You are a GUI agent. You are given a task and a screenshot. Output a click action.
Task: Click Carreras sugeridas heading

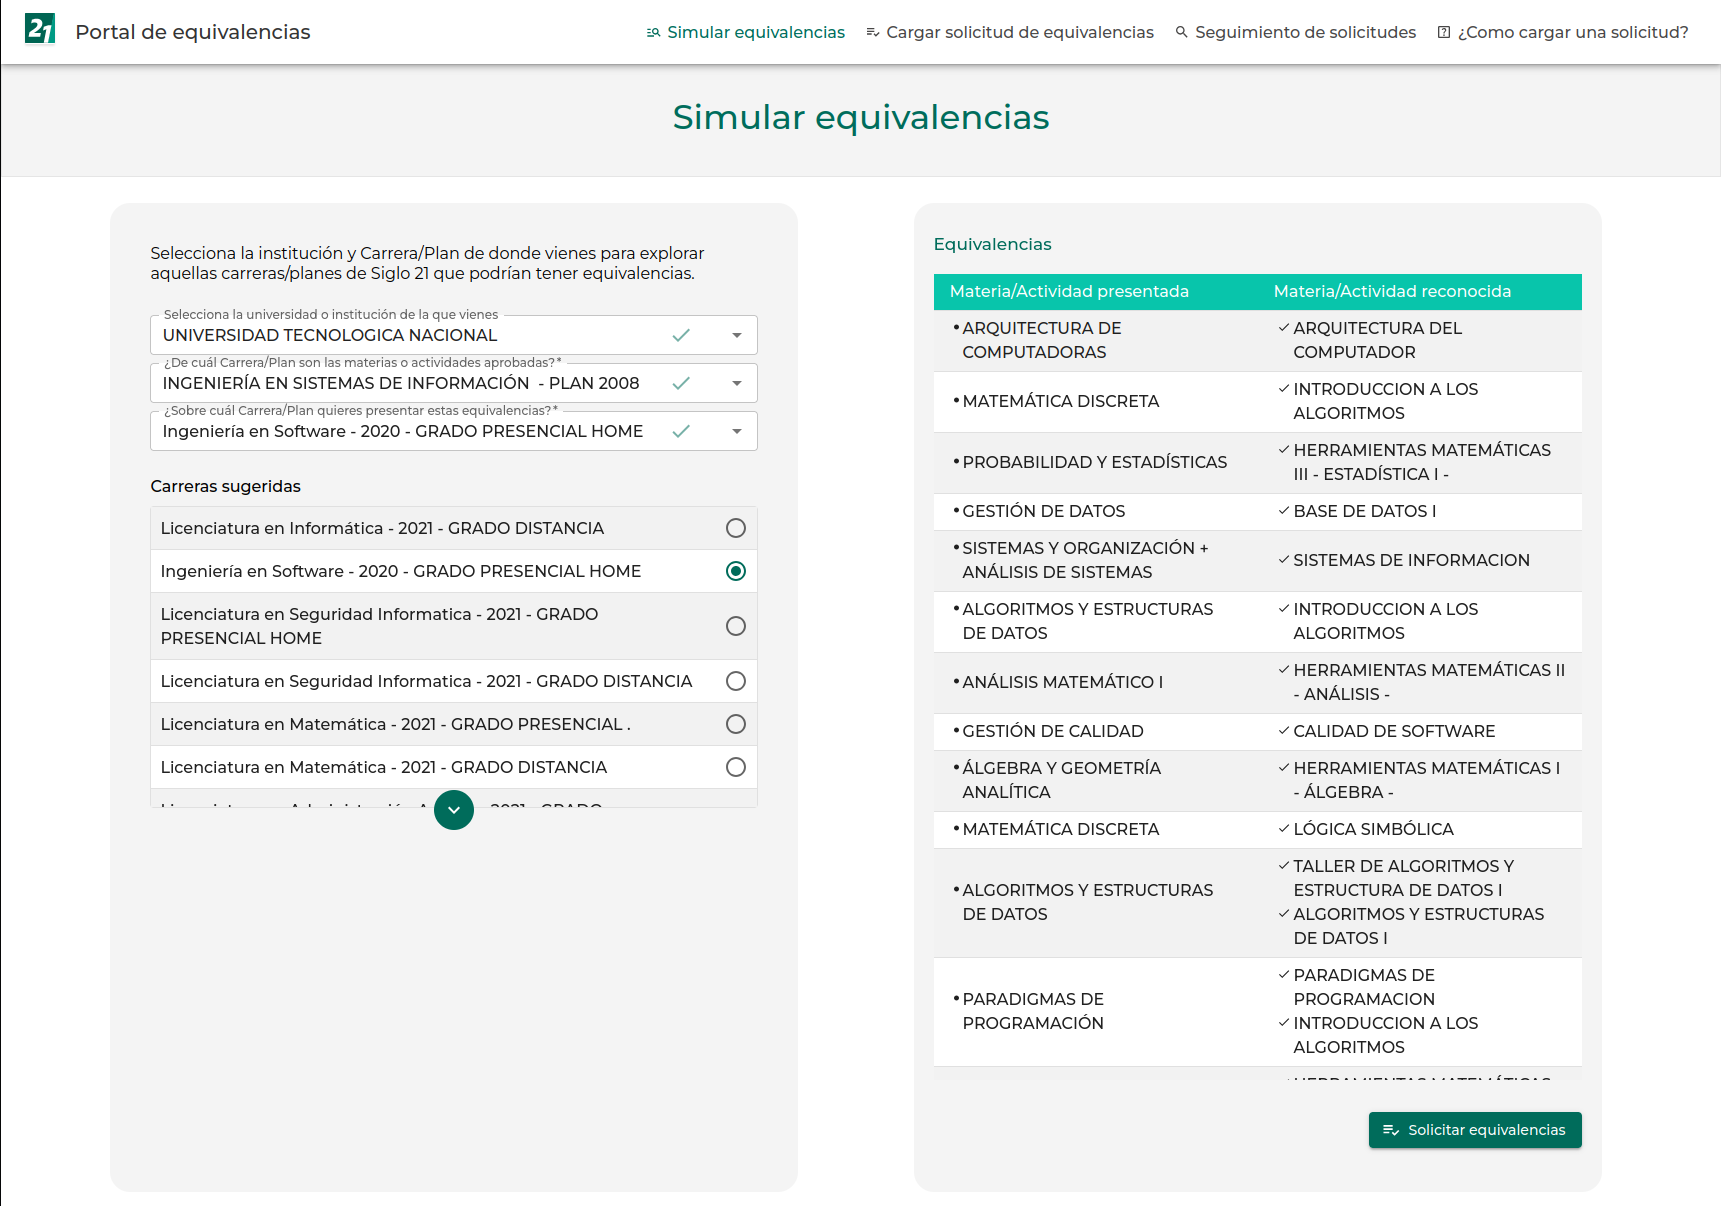coord(225,486)
